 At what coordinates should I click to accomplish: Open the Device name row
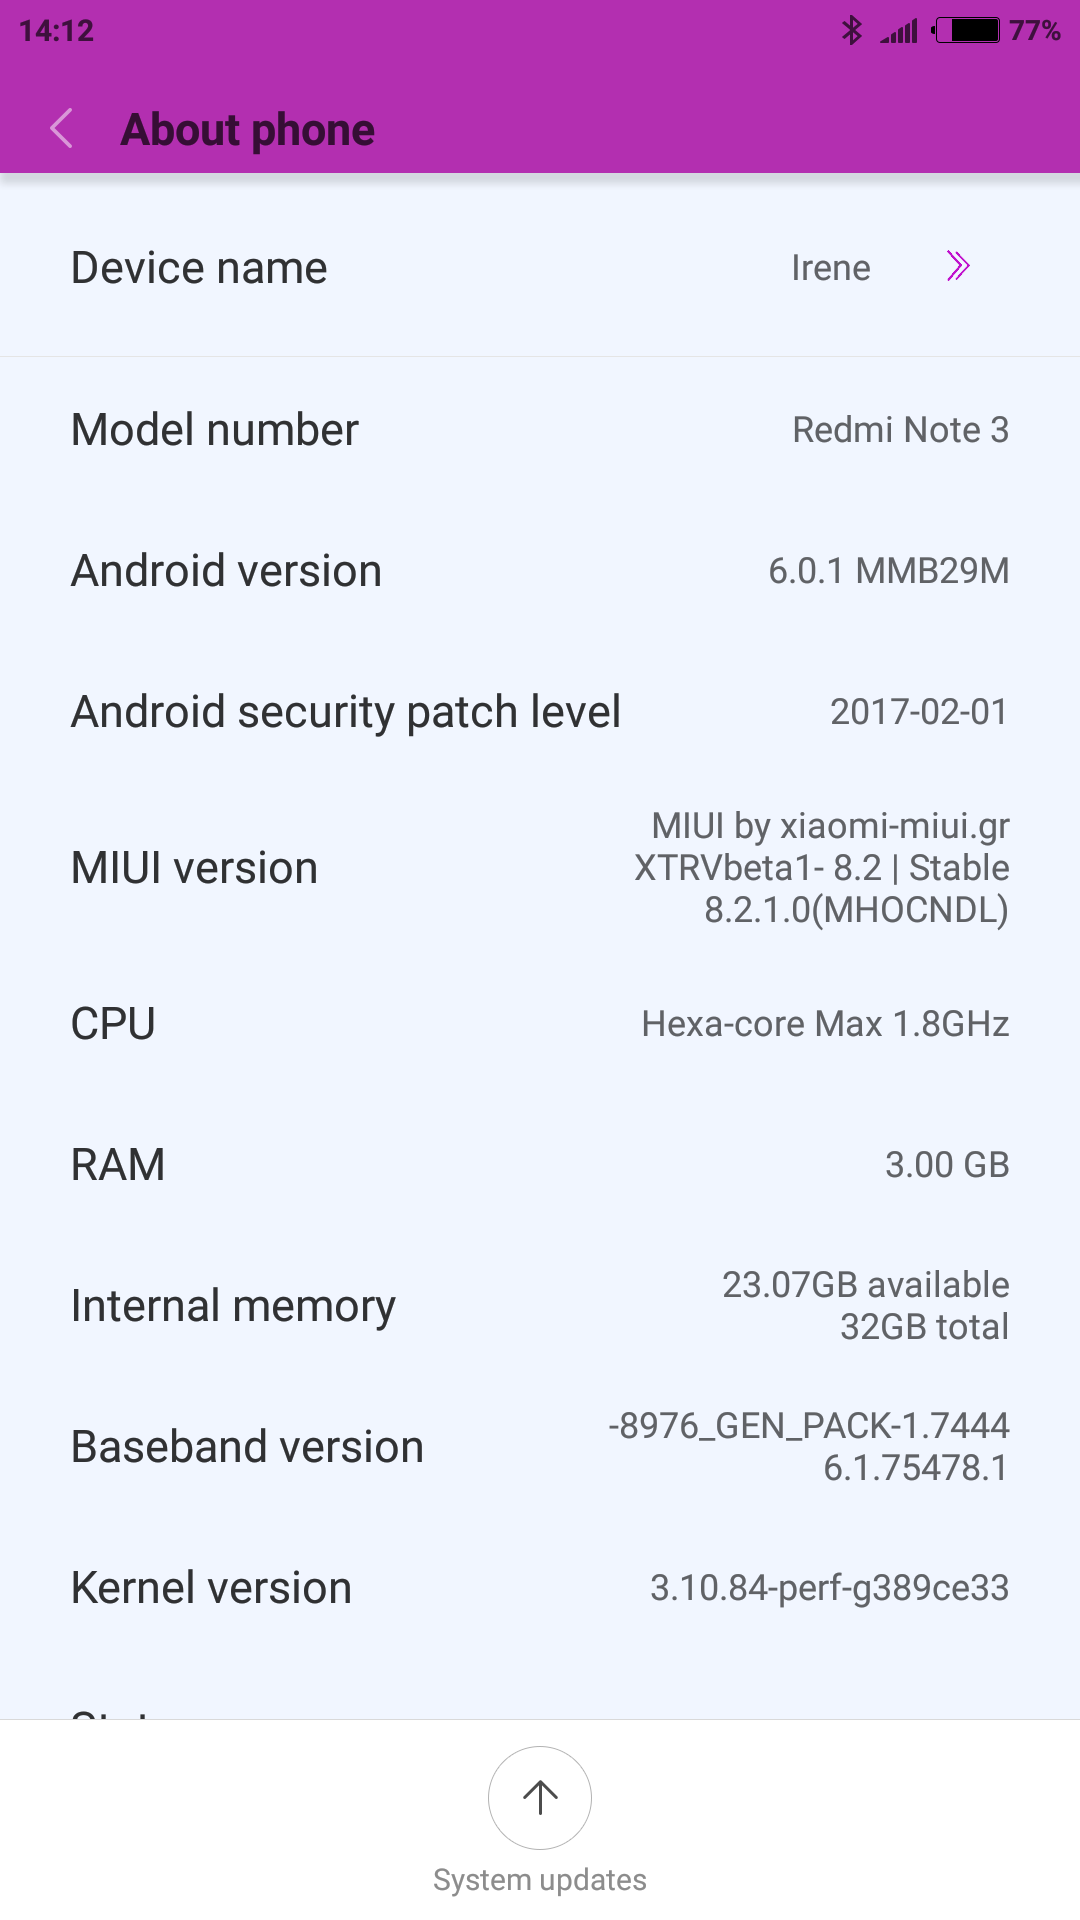click(540, 267)
